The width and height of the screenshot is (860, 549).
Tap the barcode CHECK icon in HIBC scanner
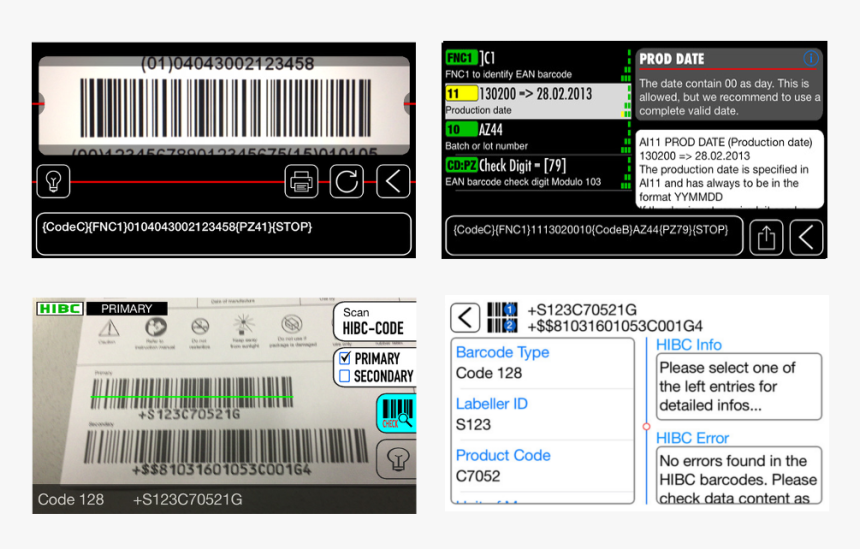point(396,413)
